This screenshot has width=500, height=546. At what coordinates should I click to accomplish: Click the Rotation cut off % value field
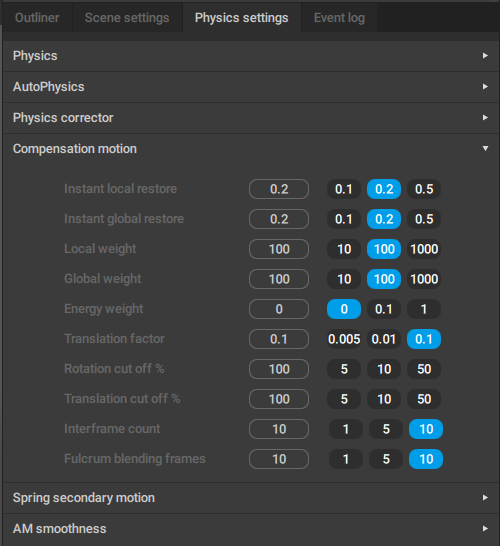point(279,369)
